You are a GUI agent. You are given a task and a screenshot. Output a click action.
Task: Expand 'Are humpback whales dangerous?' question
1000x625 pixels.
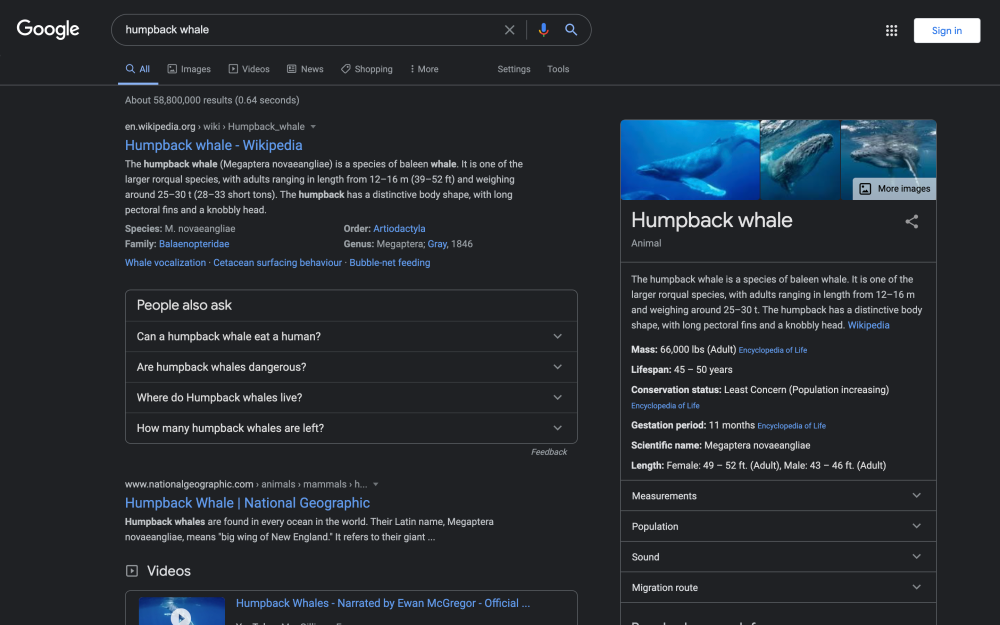click(351, 367)
